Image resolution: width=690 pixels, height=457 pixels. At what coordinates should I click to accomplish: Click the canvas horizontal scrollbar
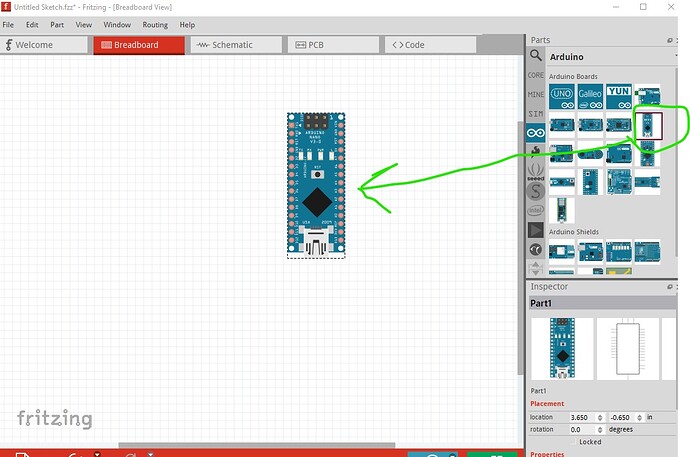[x=257, y=445]
